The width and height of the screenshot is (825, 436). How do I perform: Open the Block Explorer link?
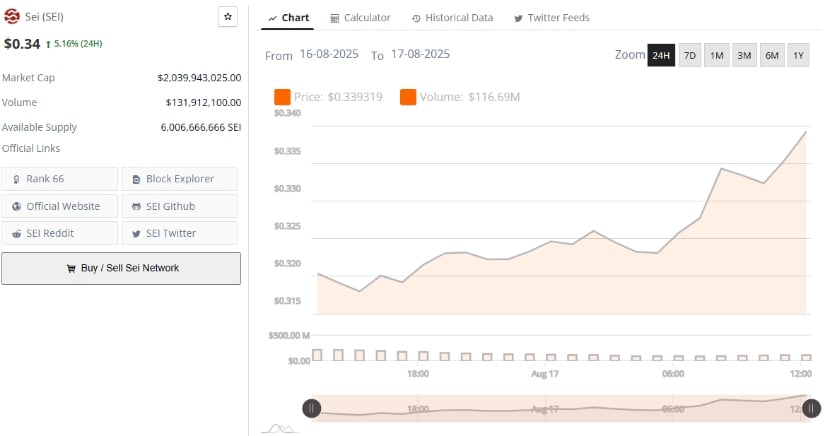(x=179, y=179)
